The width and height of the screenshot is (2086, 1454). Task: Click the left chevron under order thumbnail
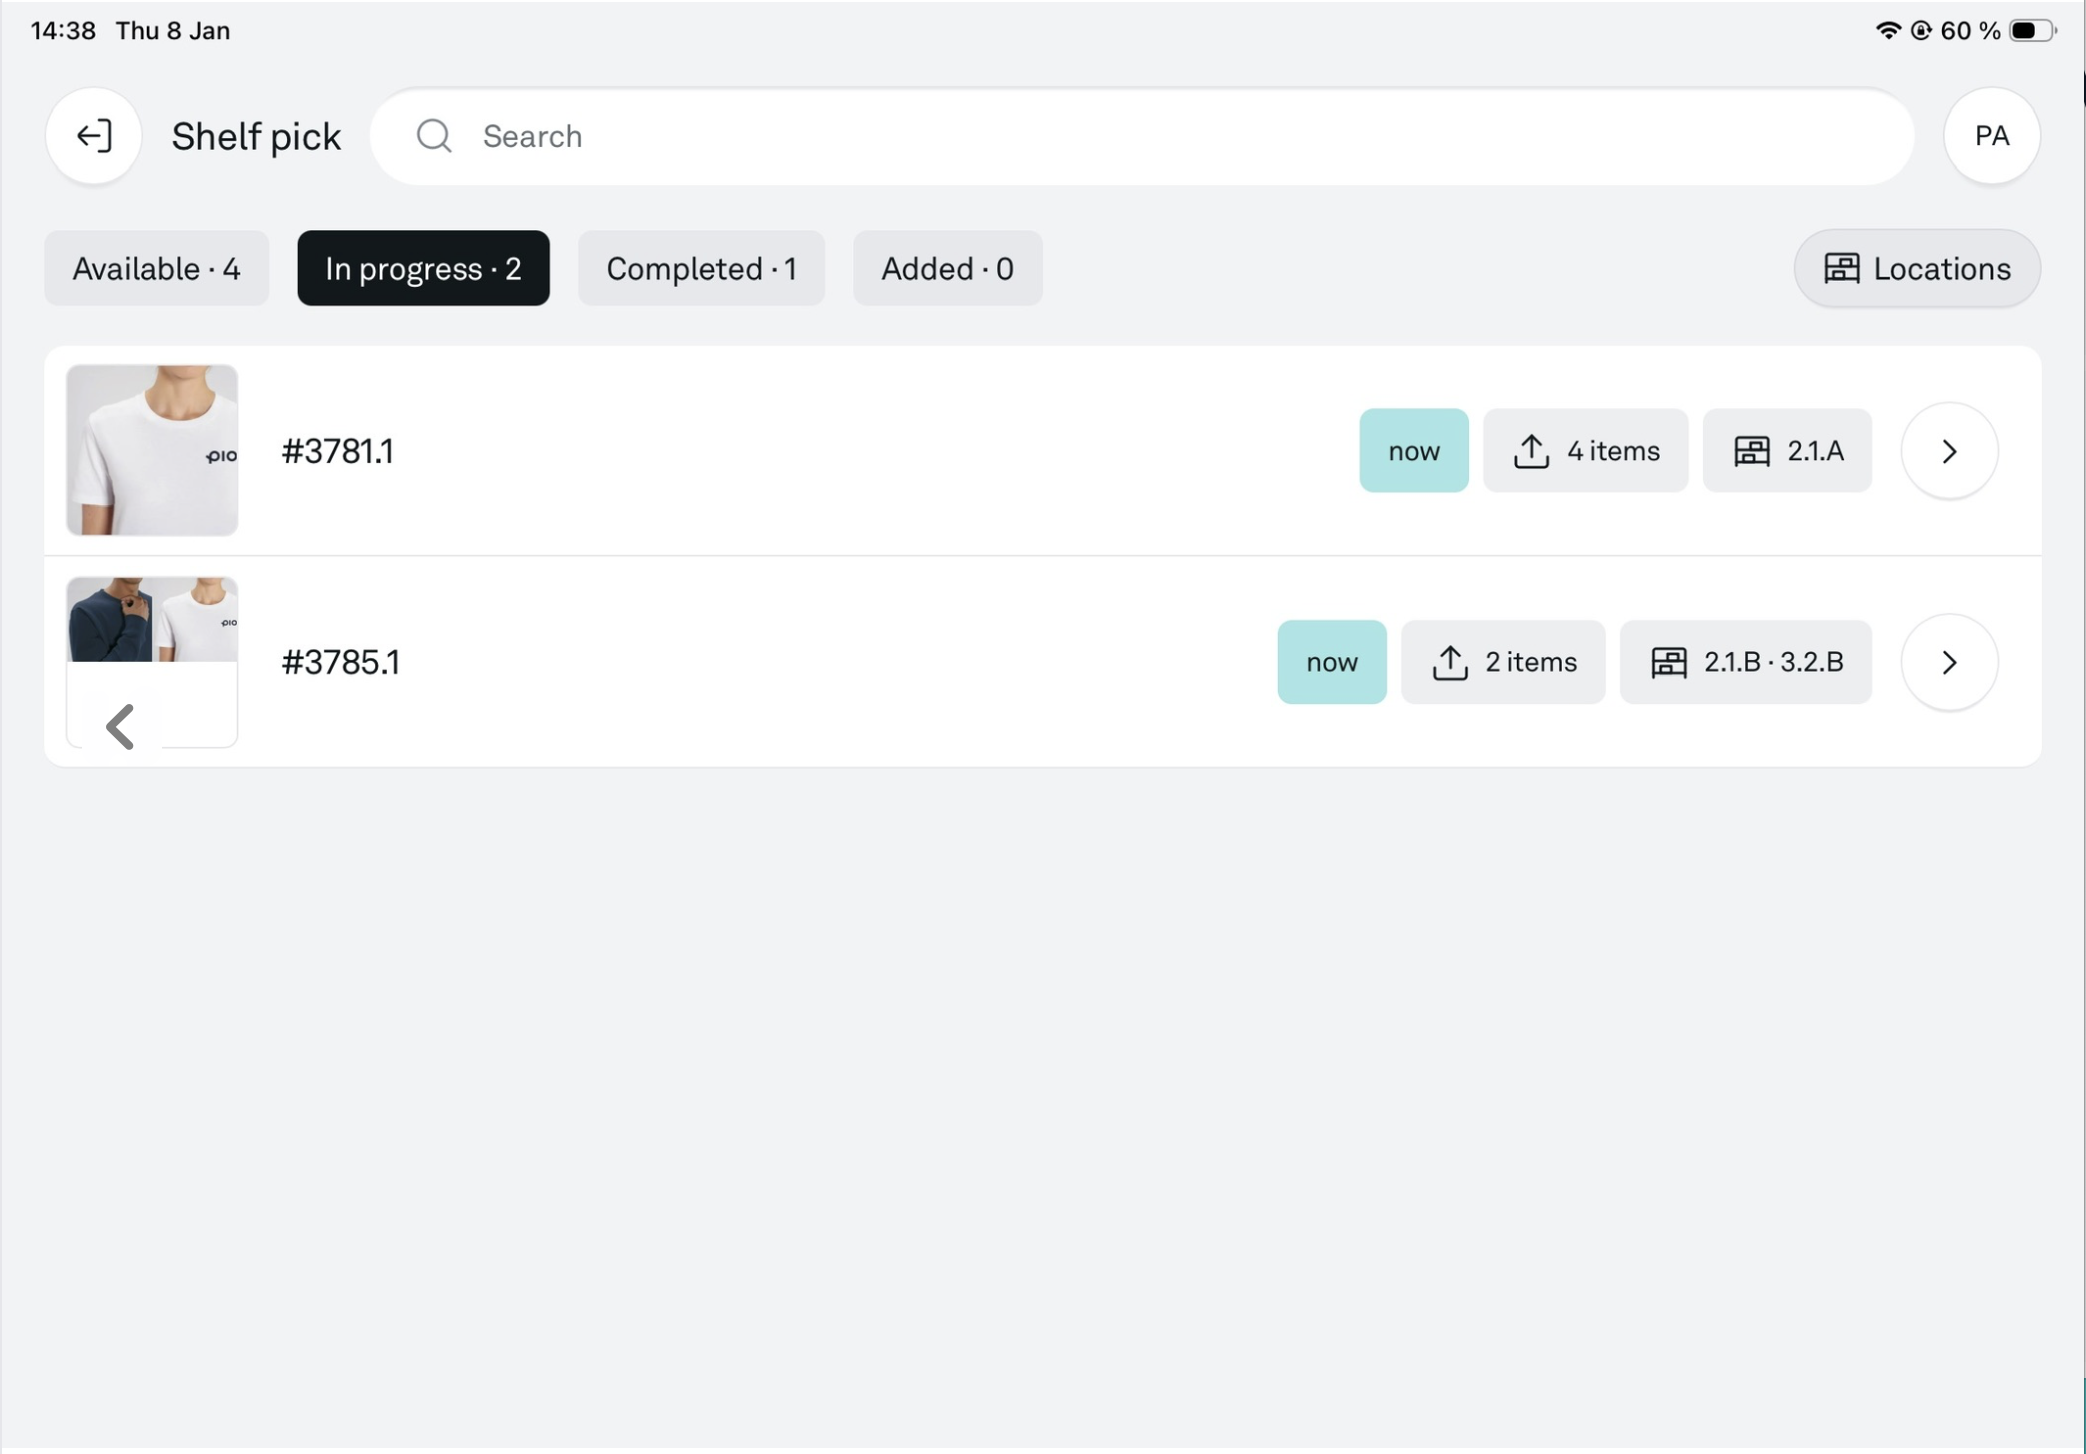(x=120, y=726)
